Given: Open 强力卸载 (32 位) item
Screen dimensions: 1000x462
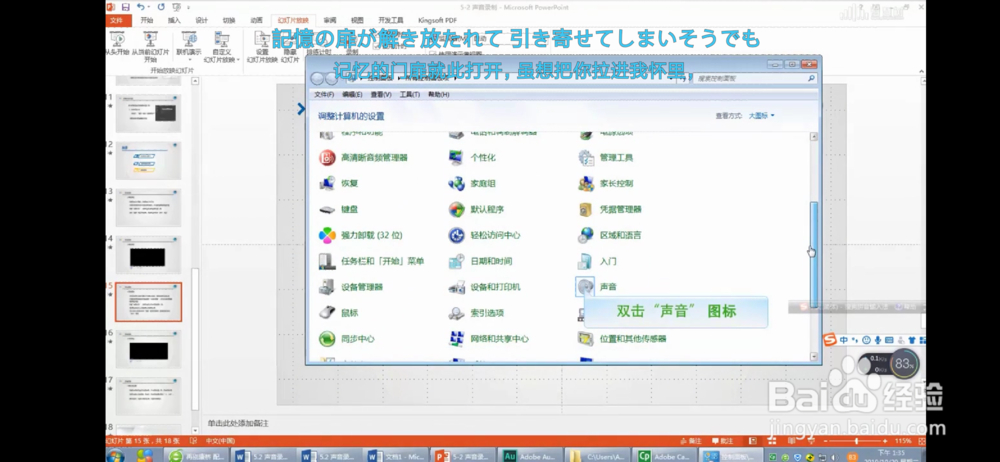Looking at the screenshot, I should [x=361, y=235].
